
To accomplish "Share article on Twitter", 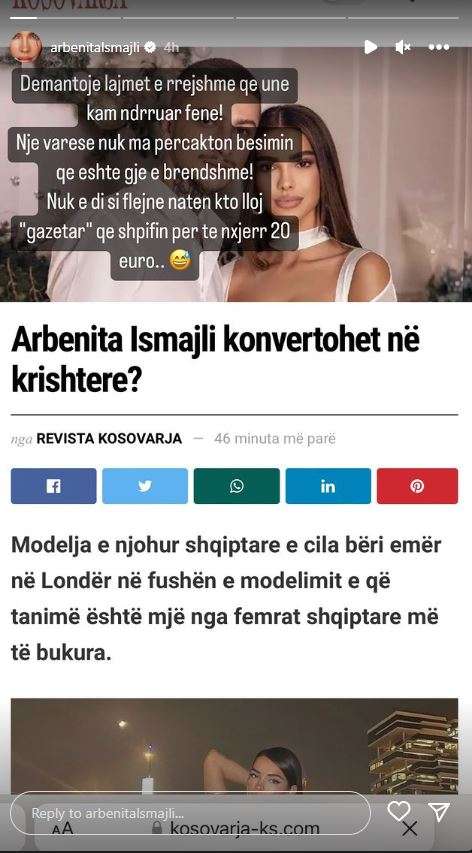I will (x=145, y=486).
